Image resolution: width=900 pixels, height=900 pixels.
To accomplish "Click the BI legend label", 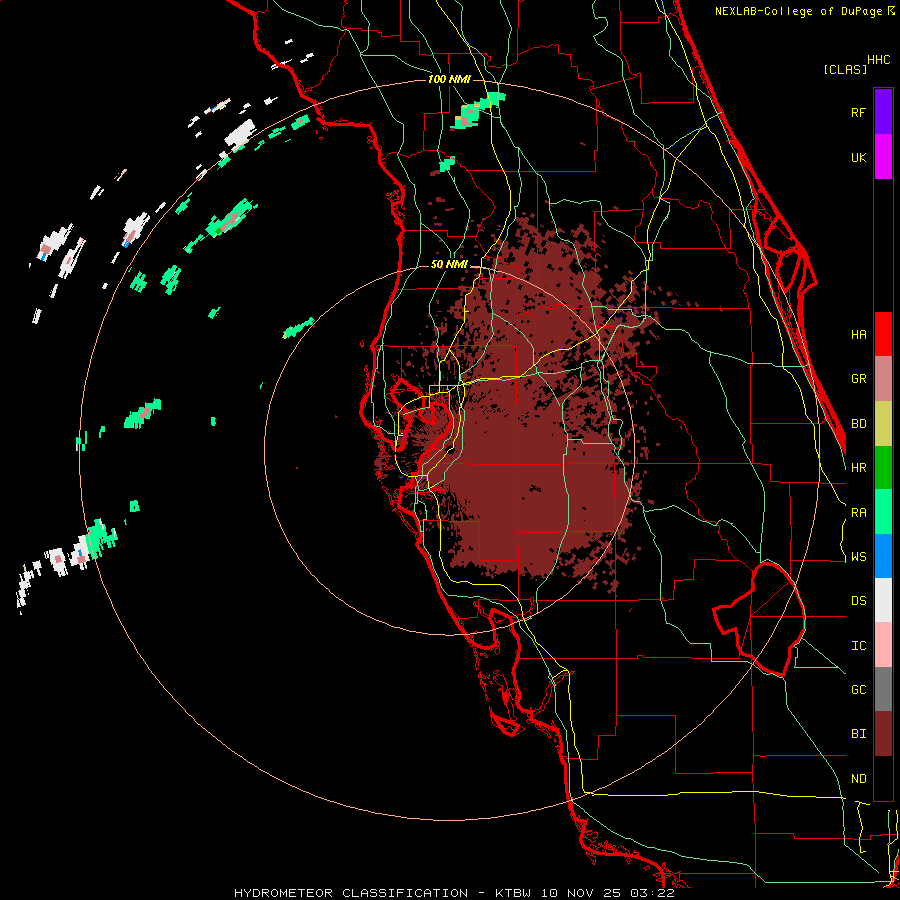I will pos(858,734).
